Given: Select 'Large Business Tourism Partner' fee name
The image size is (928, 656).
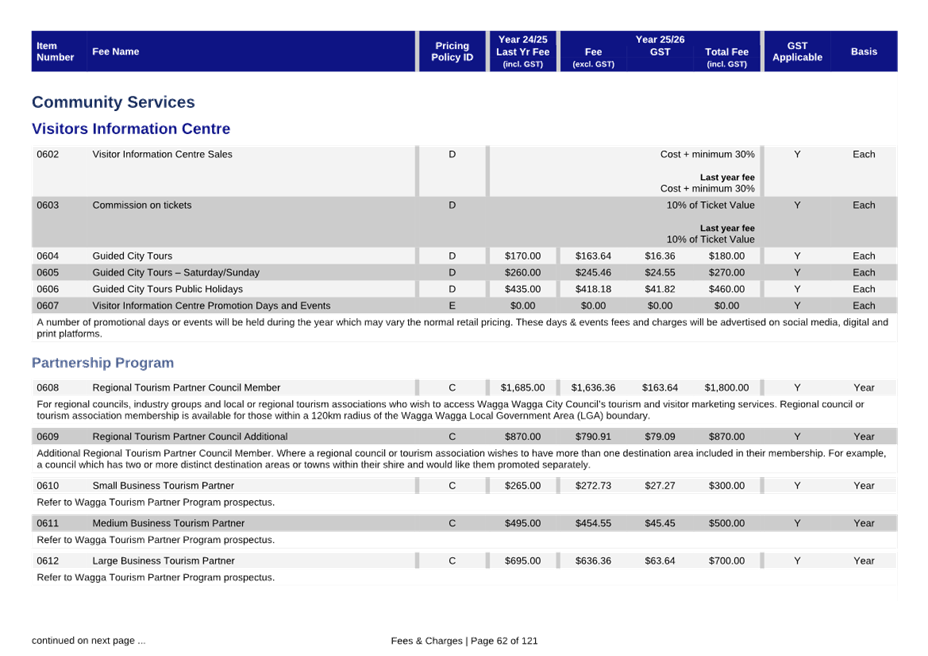Looking at the screenshot, I should point(163,561).
